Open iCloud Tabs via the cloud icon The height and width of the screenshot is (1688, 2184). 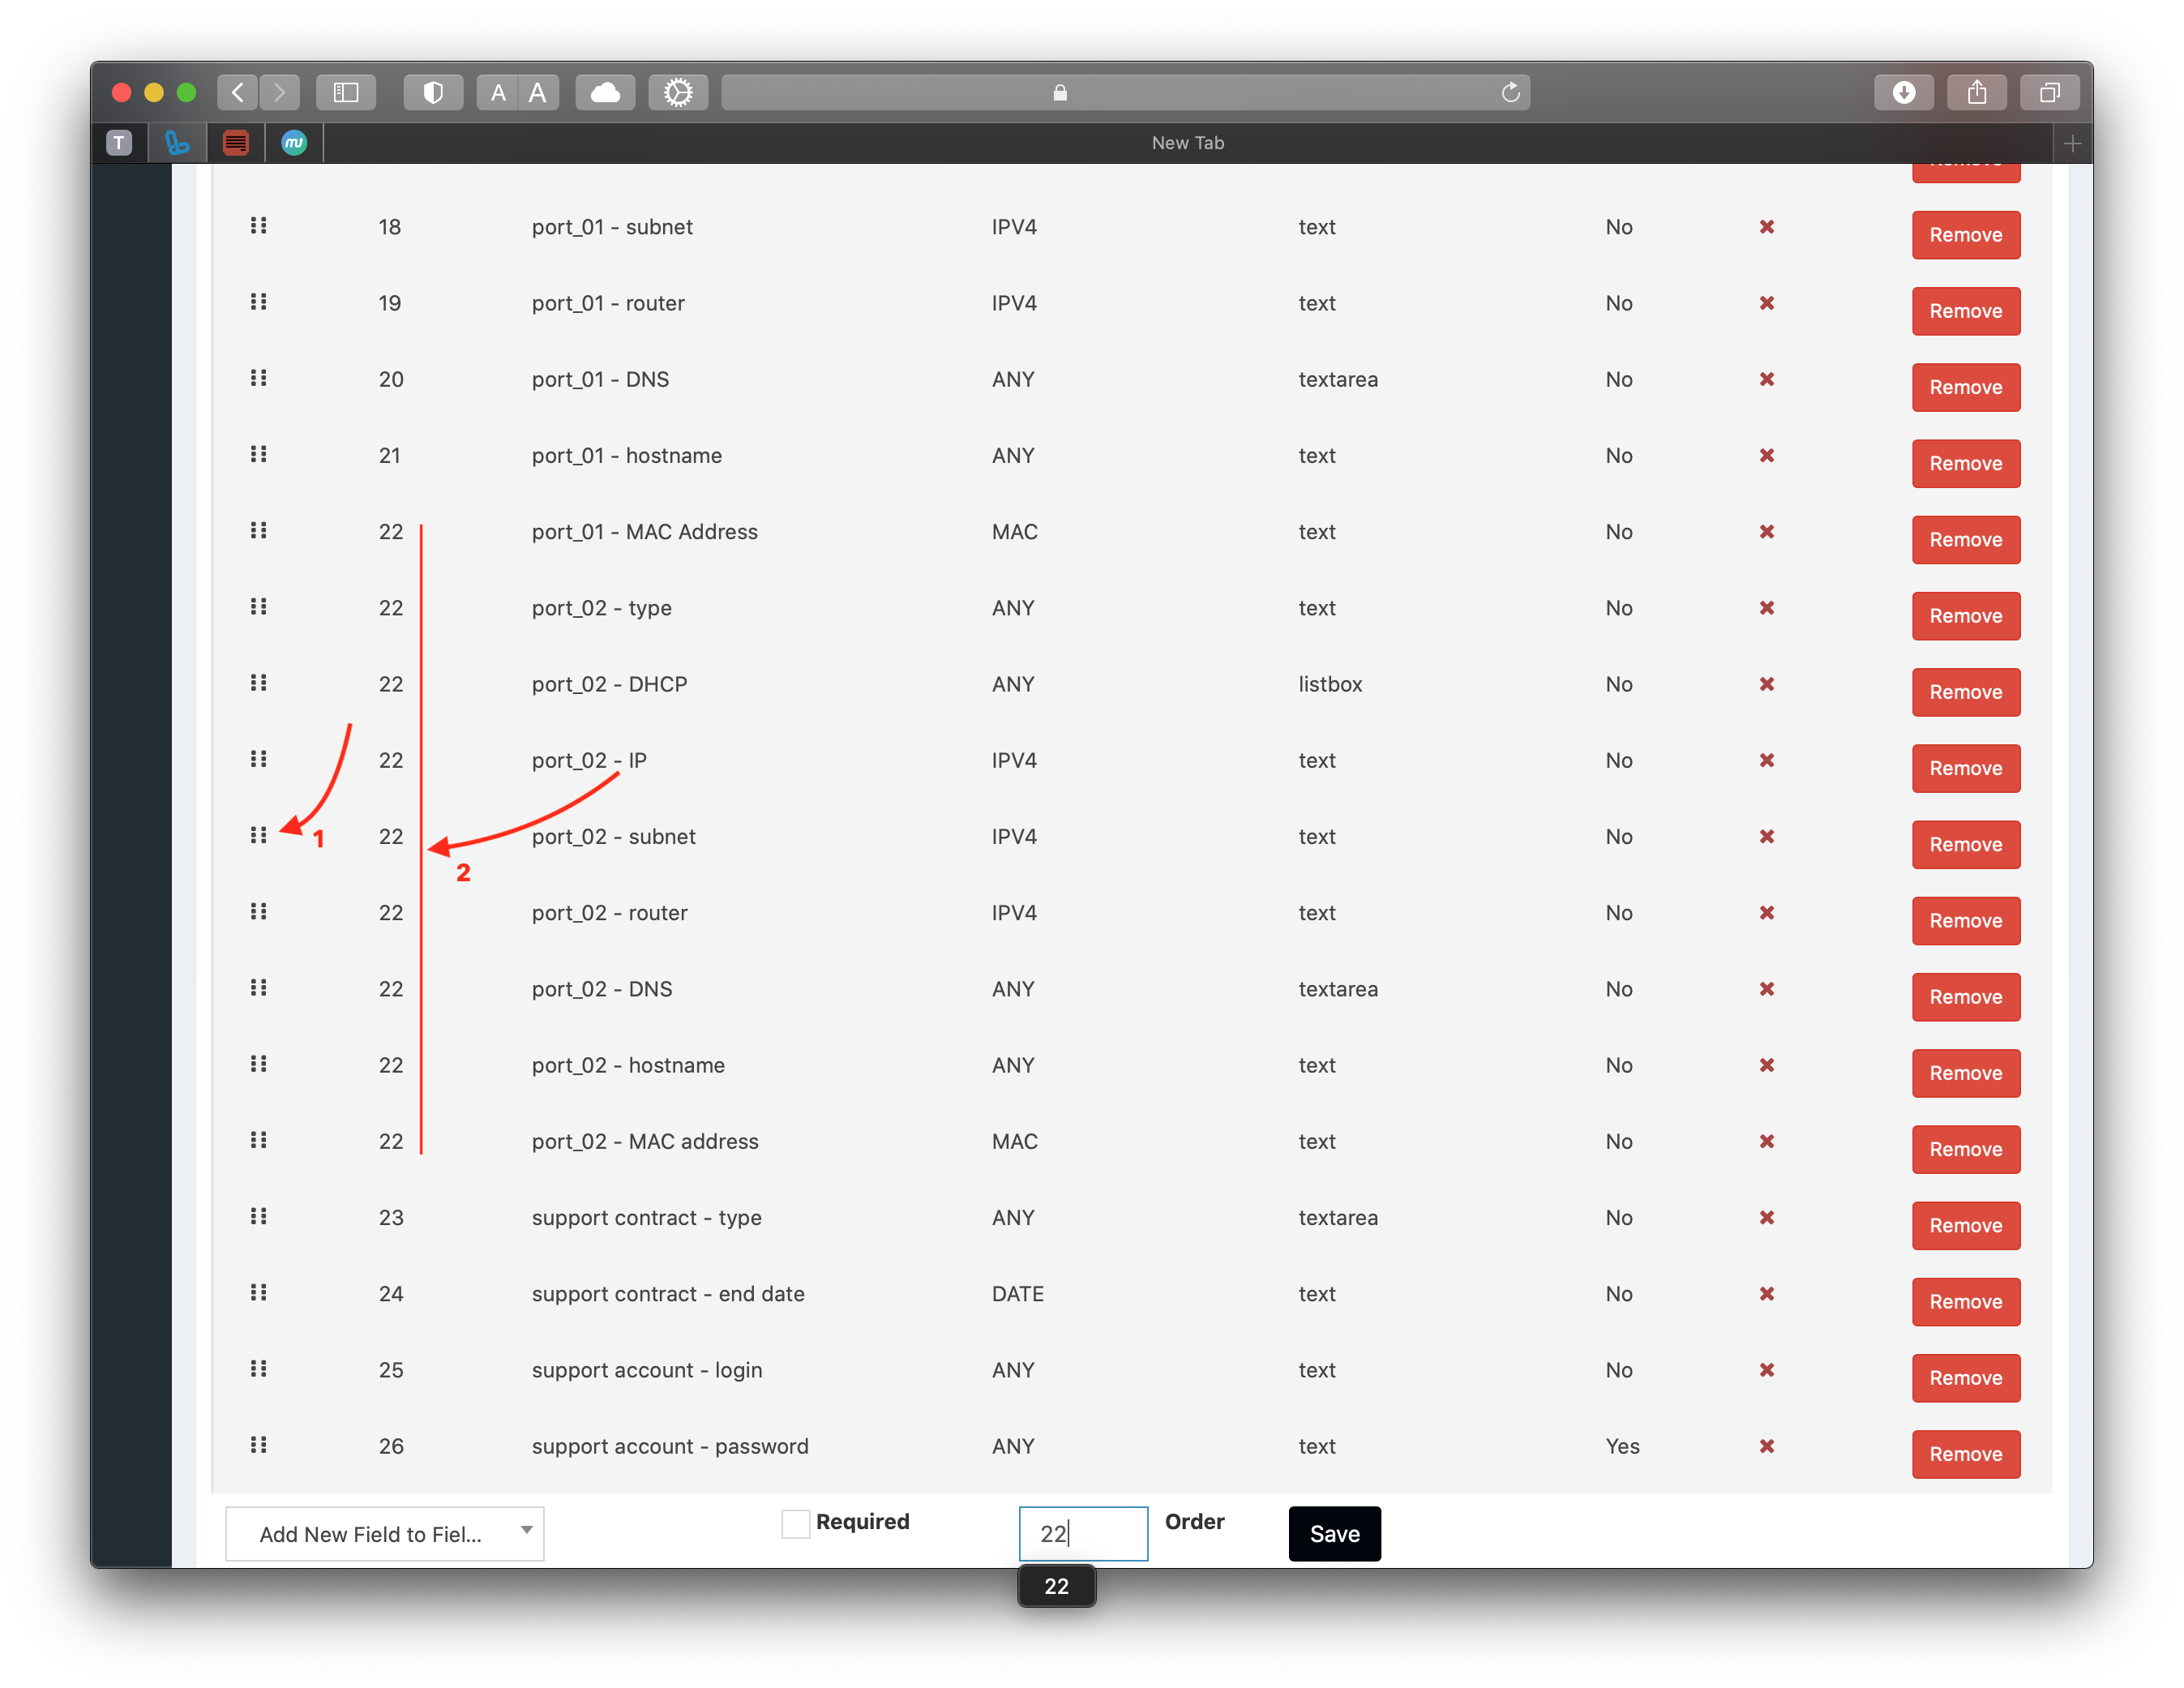pyautogui.click(x=604, y=92)
